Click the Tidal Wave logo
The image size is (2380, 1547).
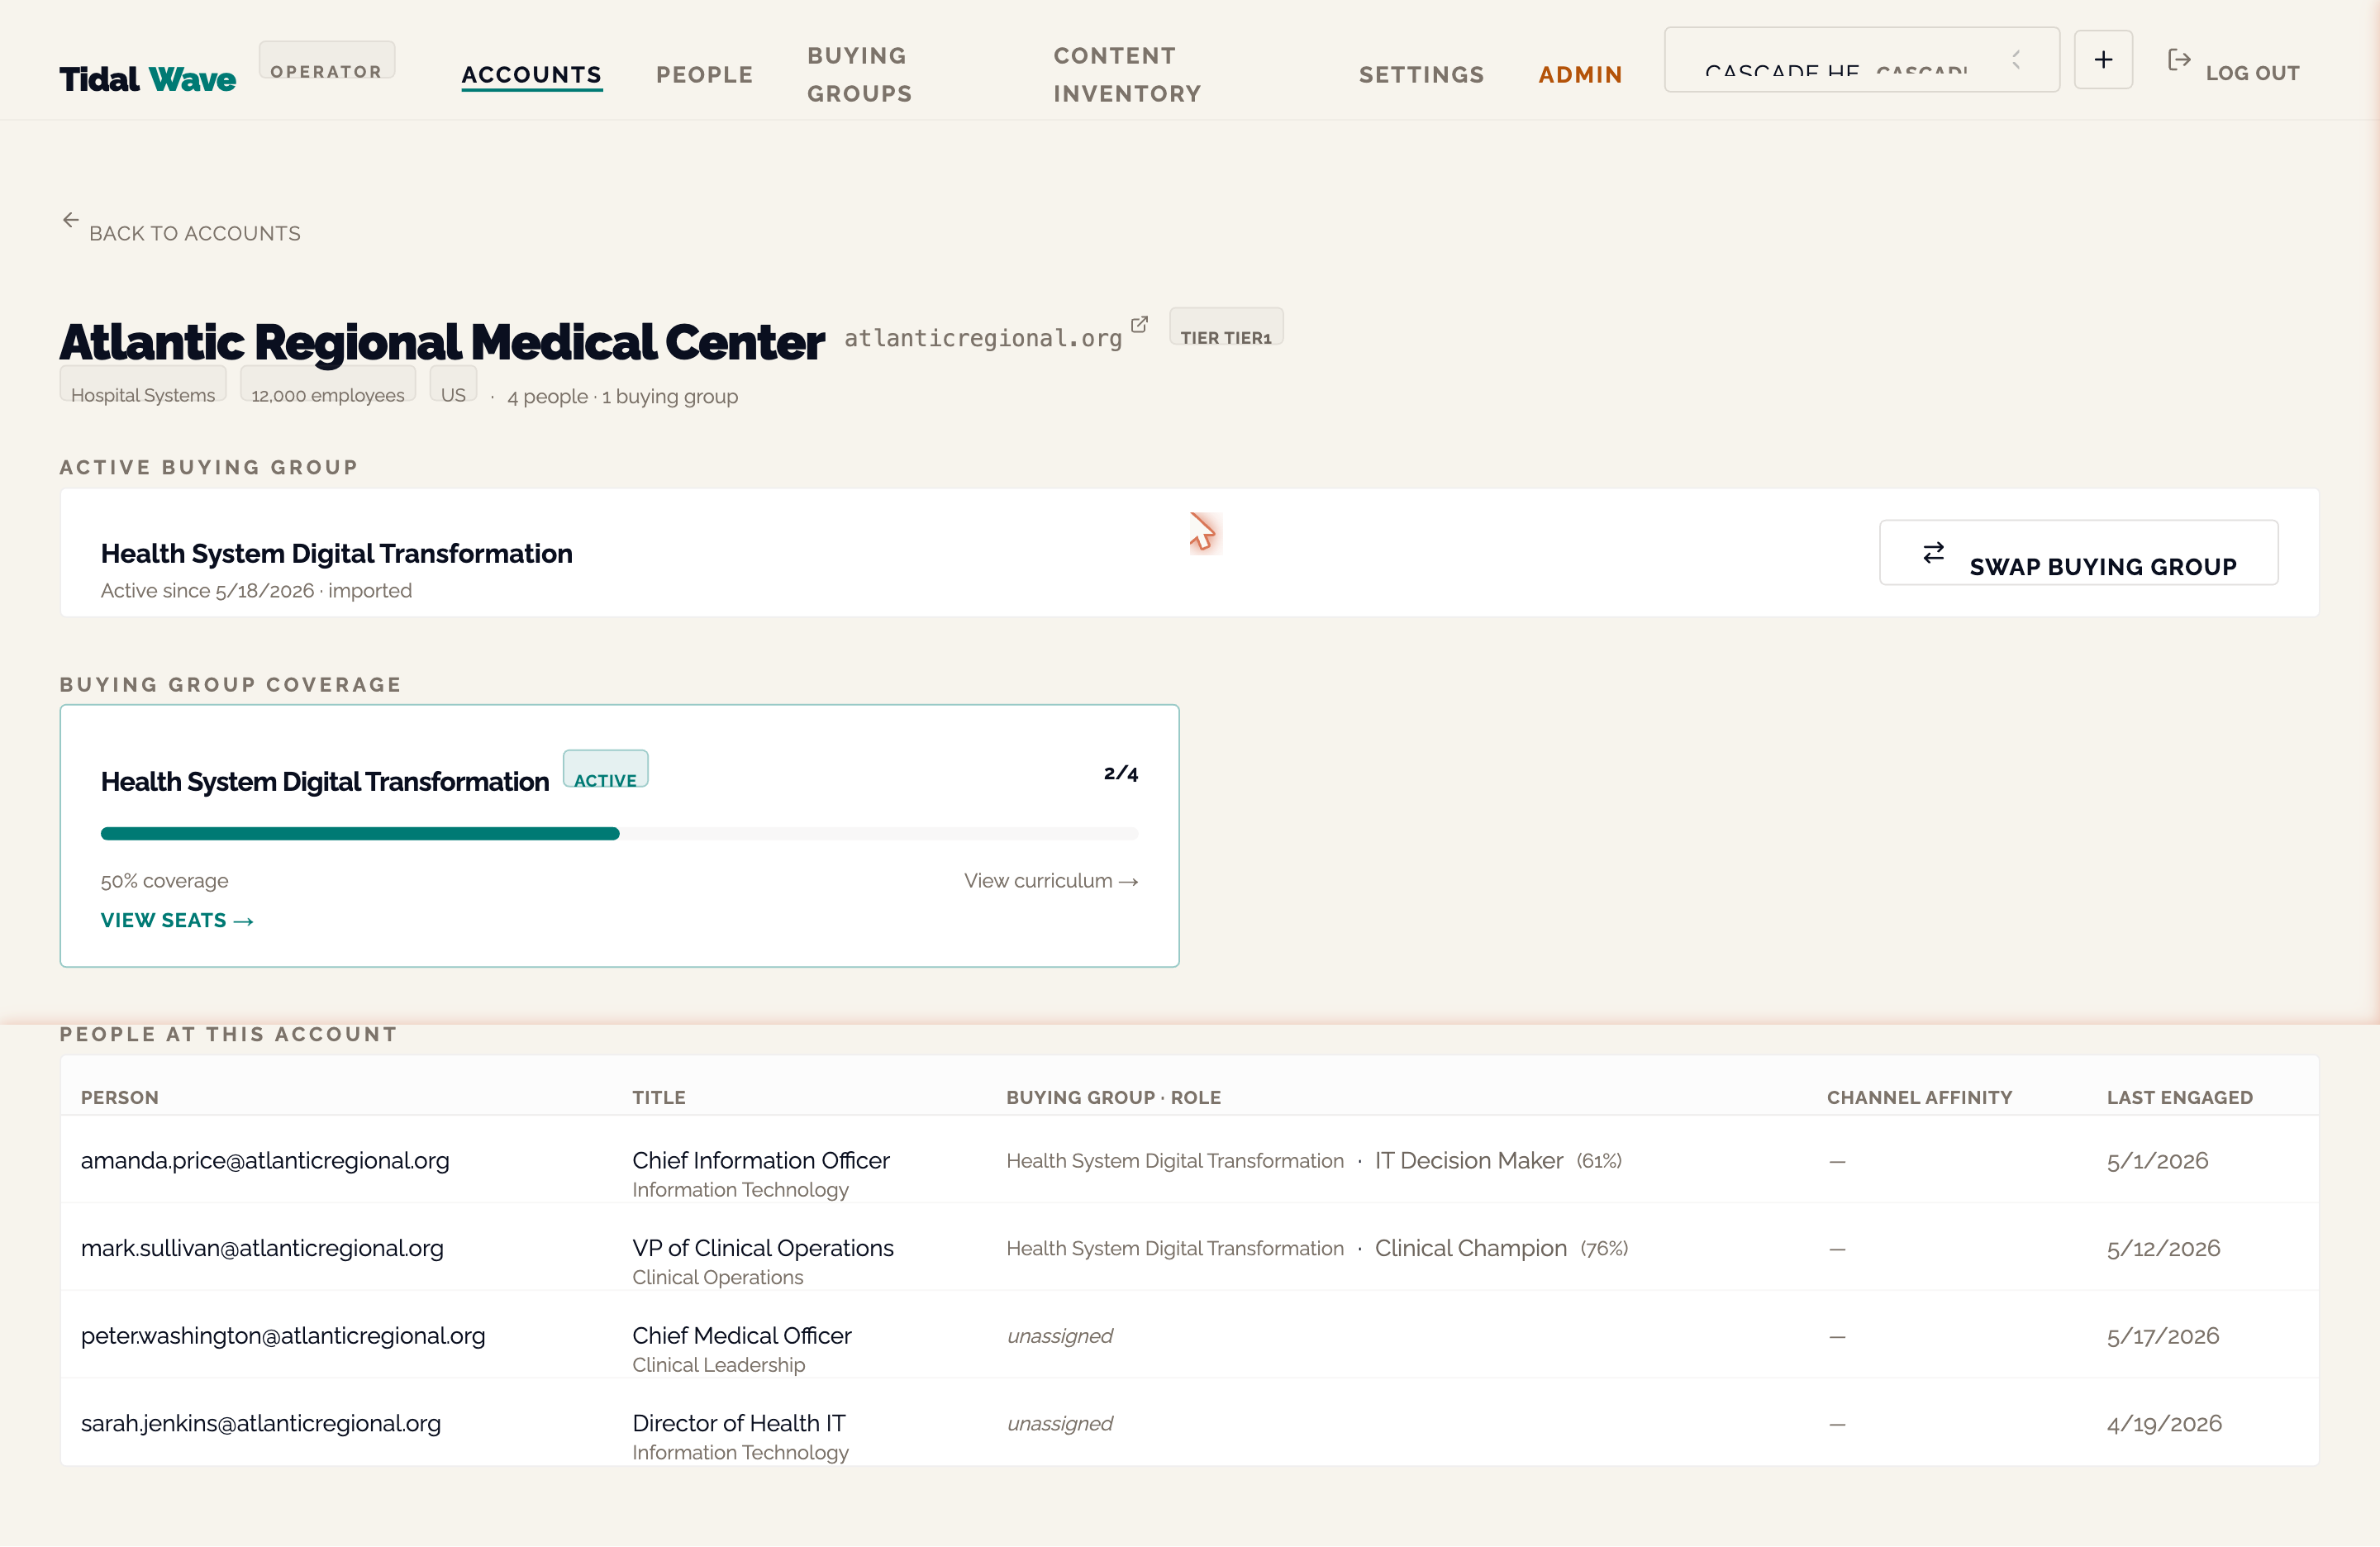point(147,79)
